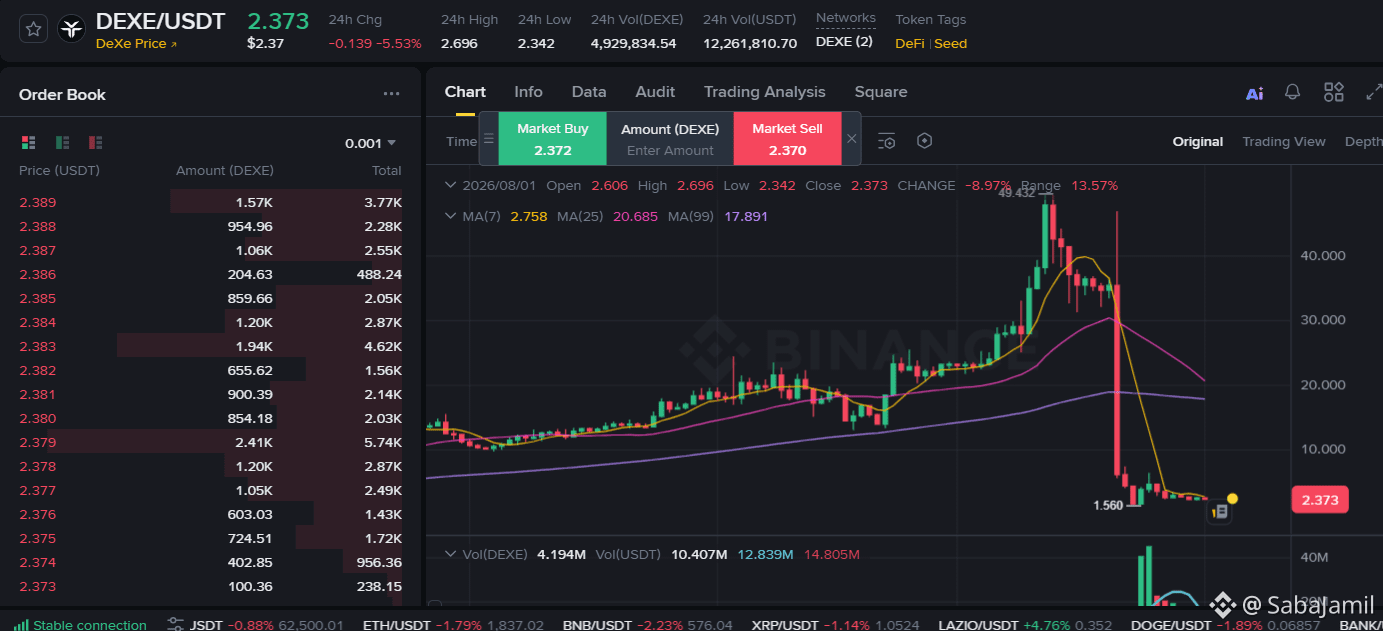This screenshot has width=1383, height=631.
Task: Select order book row priced 2.376
Action: (210, 514)
